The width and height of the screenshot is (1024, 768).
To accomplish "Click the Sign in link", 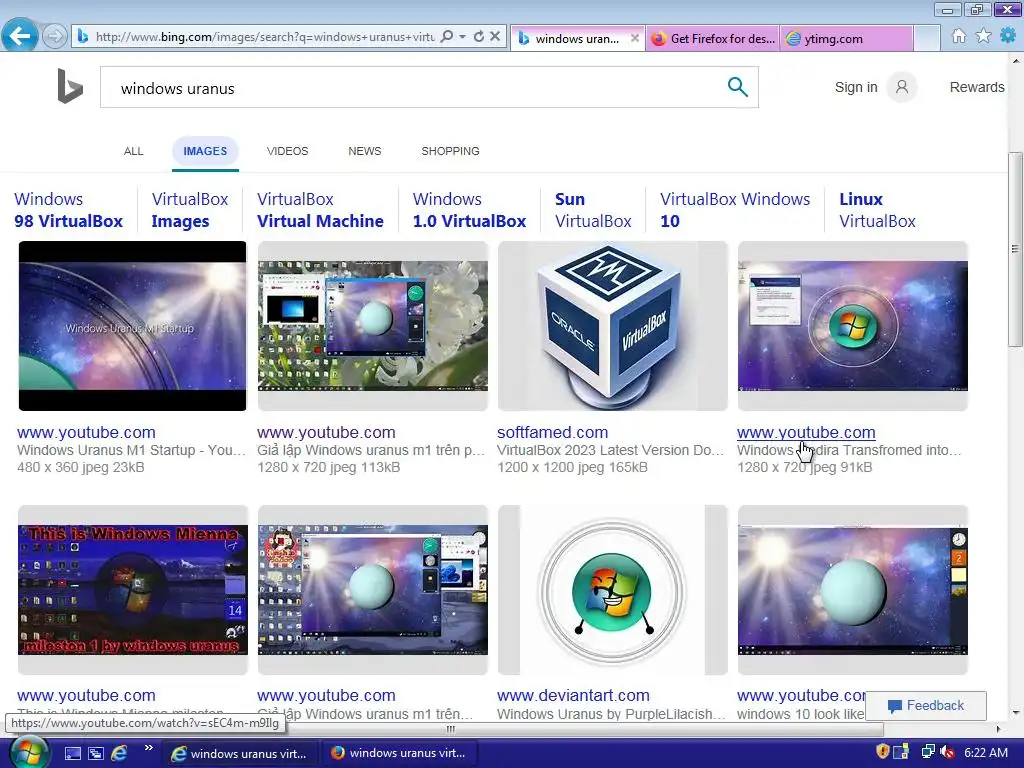I will (856, 87).
